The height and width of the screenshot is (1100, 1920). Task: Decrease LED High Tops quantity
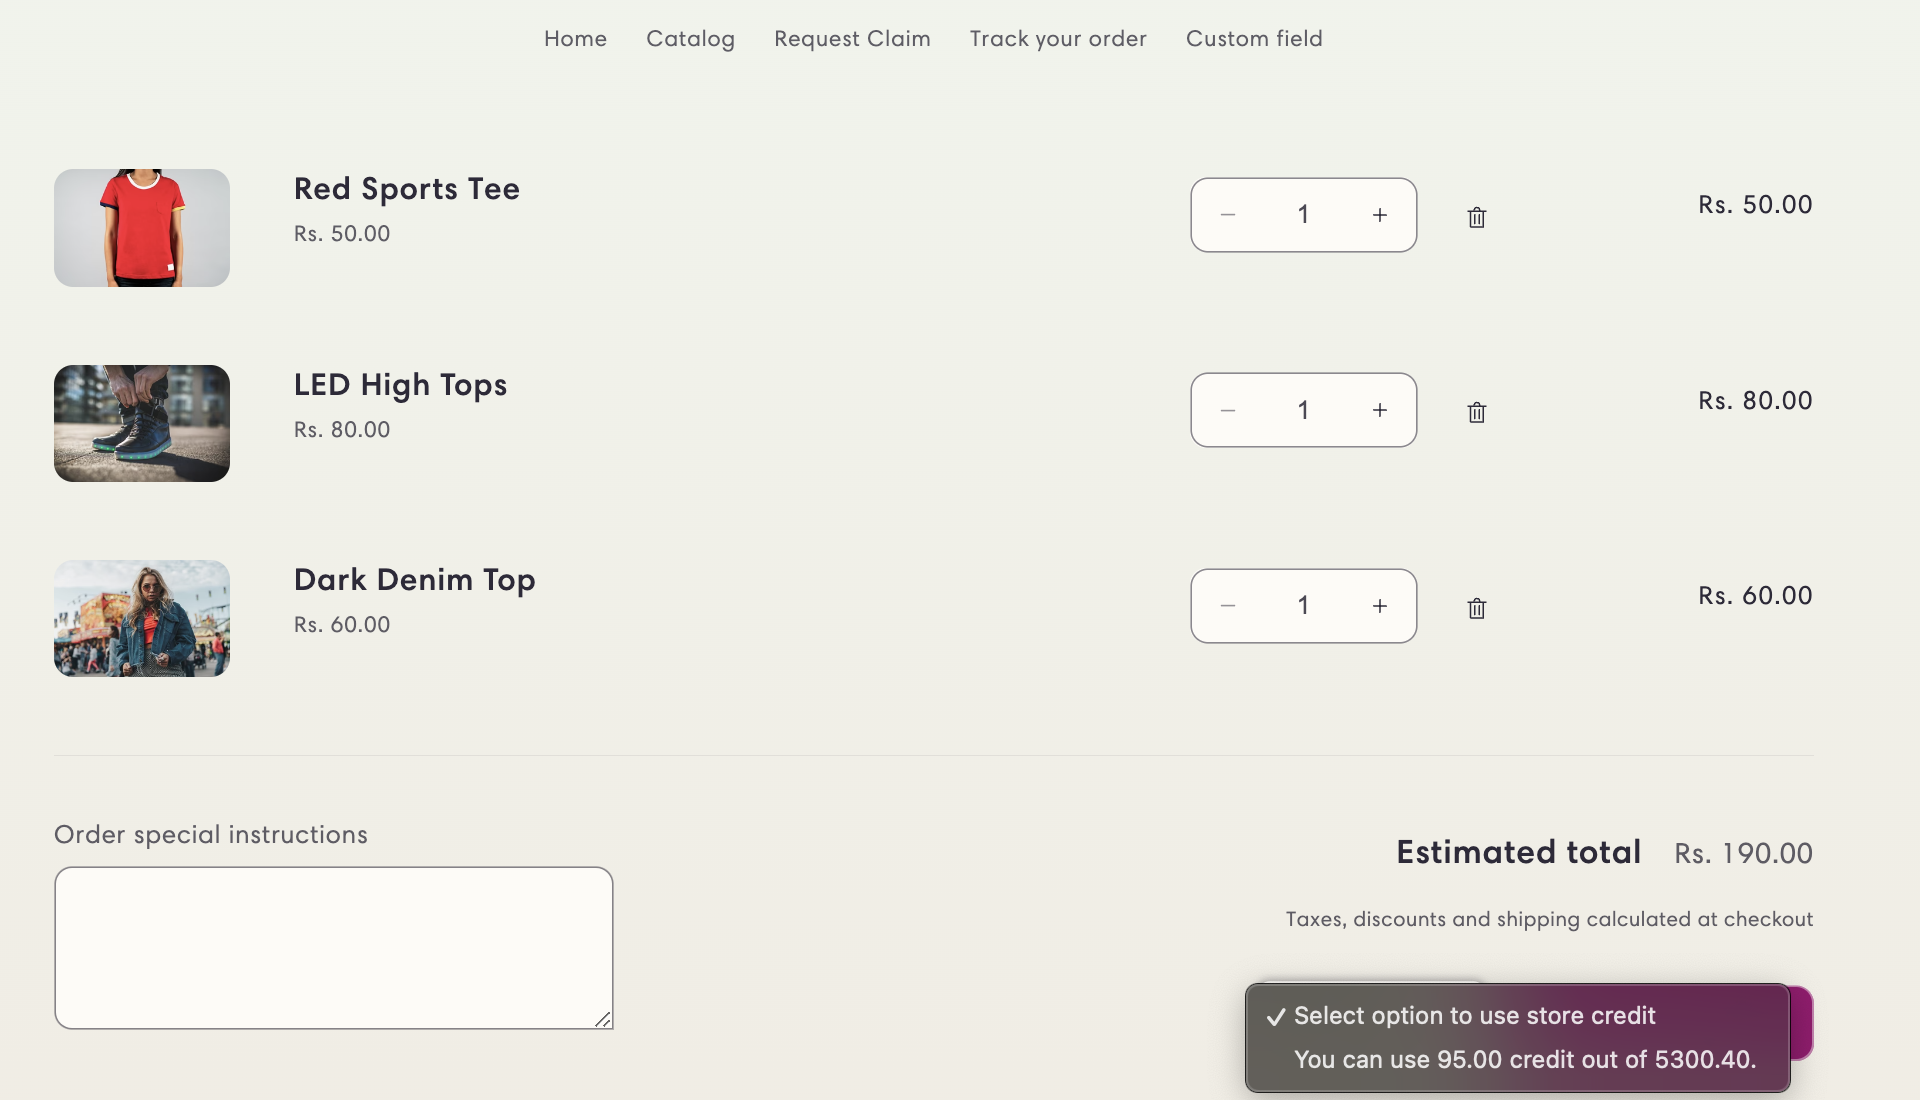[1228, 410]
